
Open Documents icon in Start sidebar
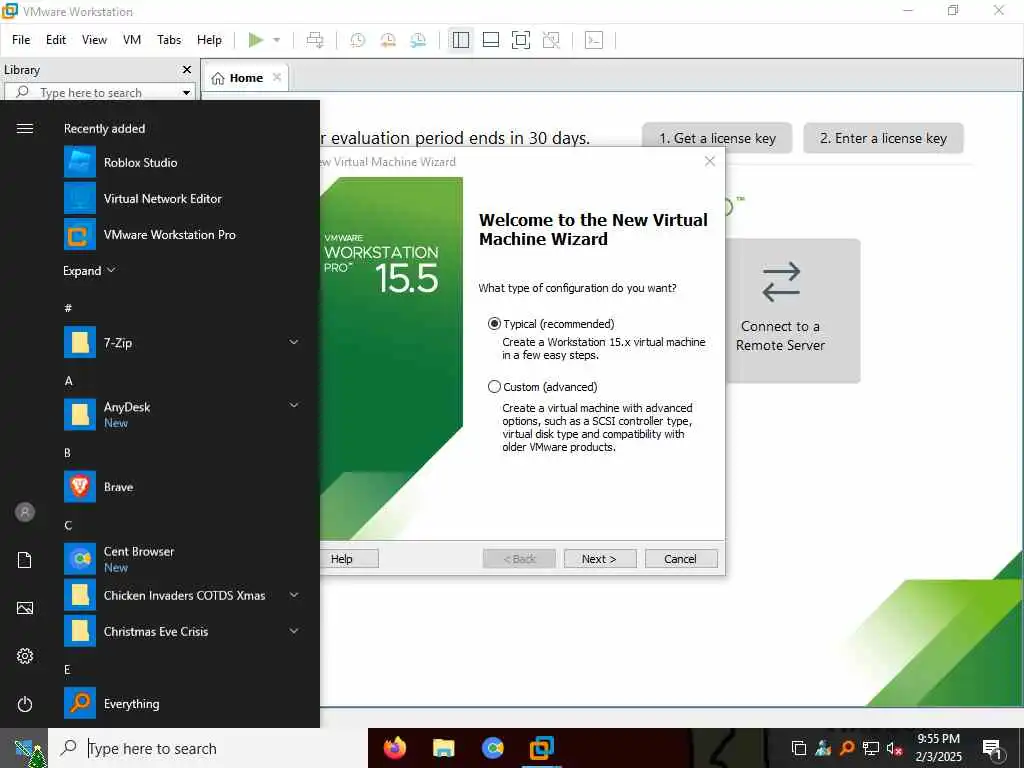pyautogui.click(x=25, y=560)
